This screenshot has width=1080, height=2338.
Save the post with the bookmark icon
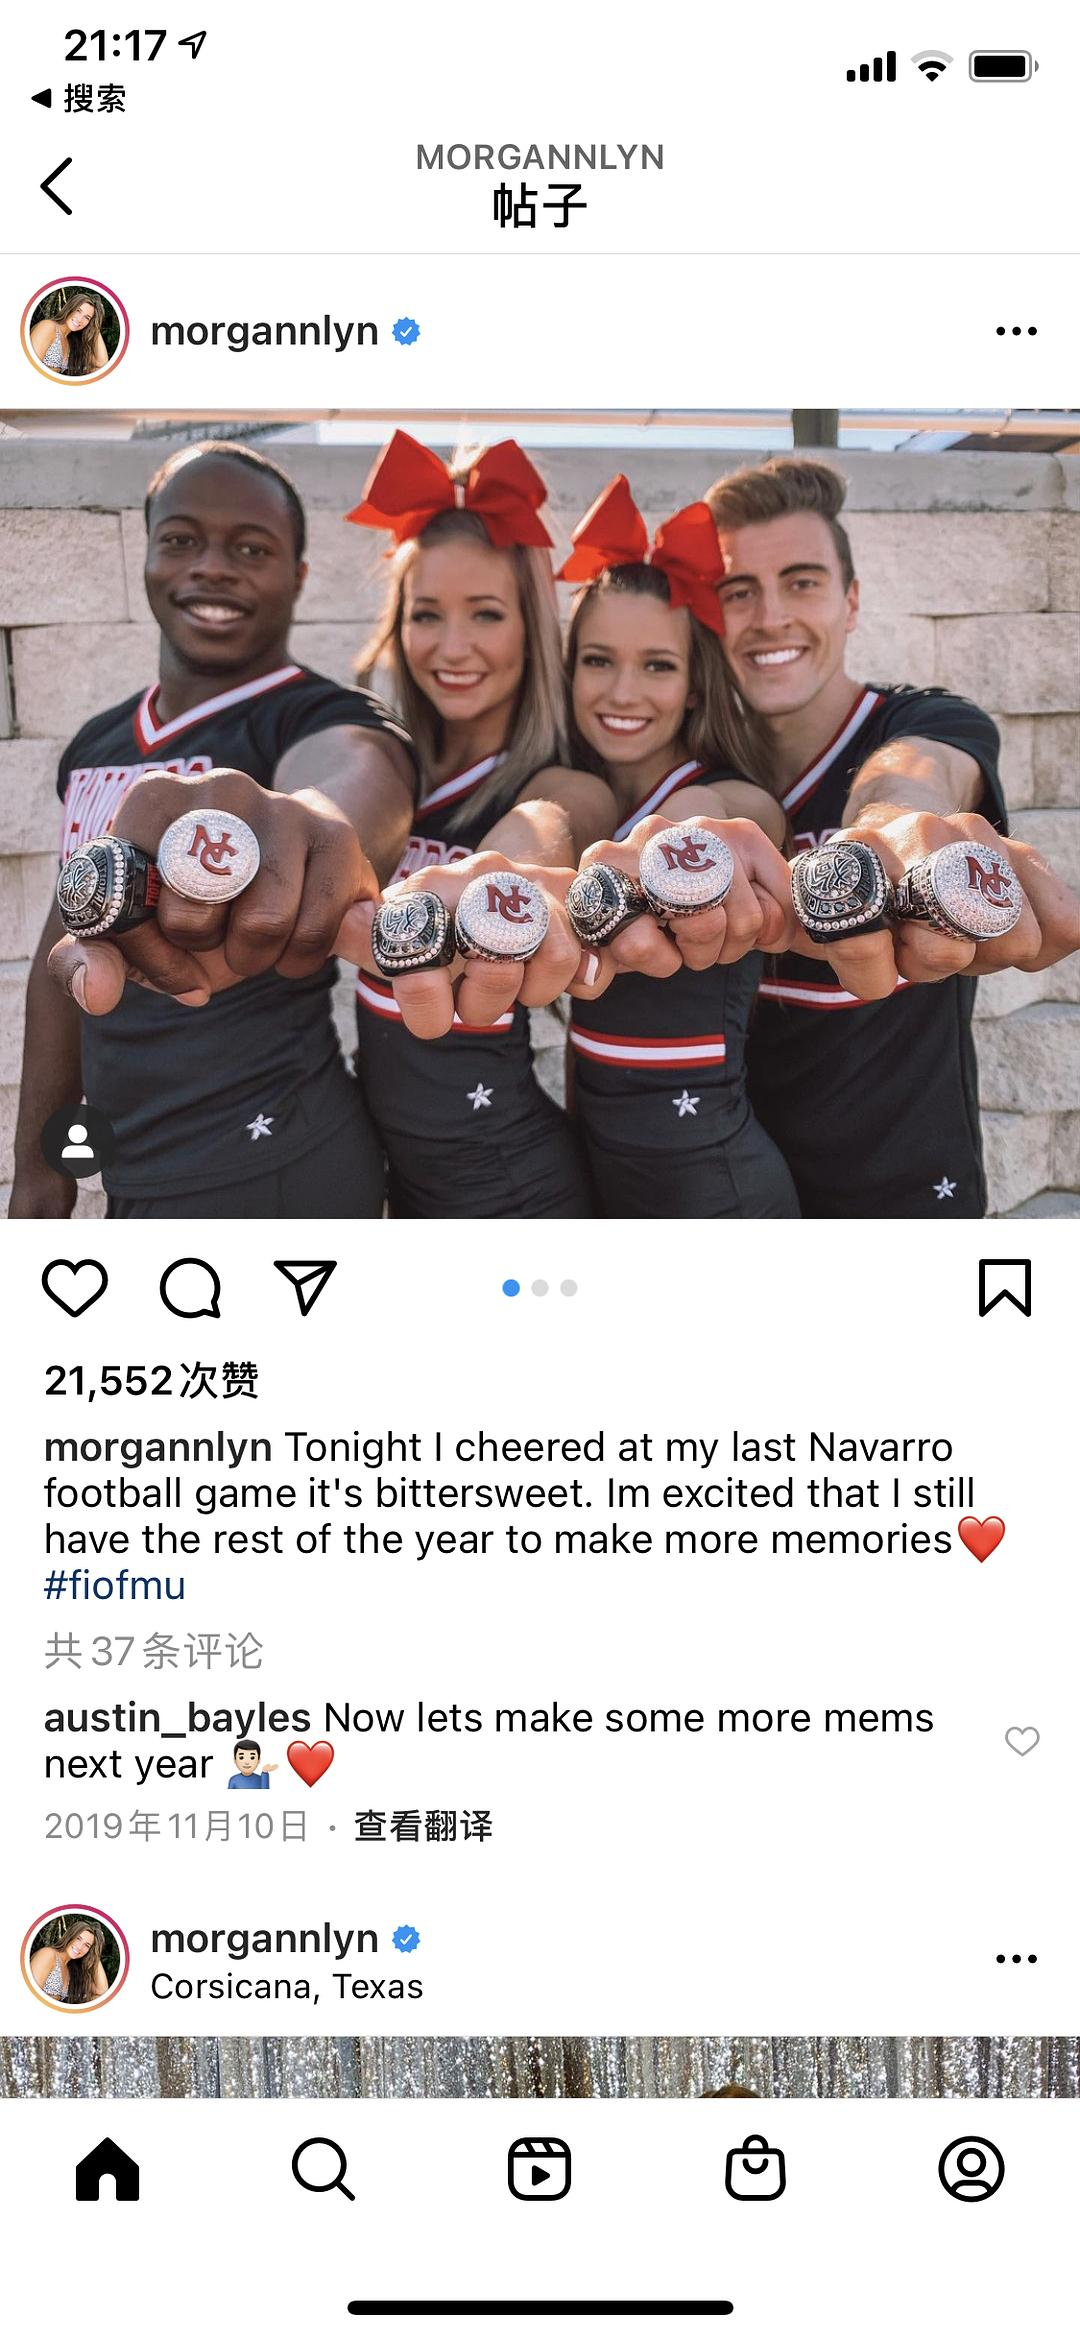(x=1005, y=1288)
